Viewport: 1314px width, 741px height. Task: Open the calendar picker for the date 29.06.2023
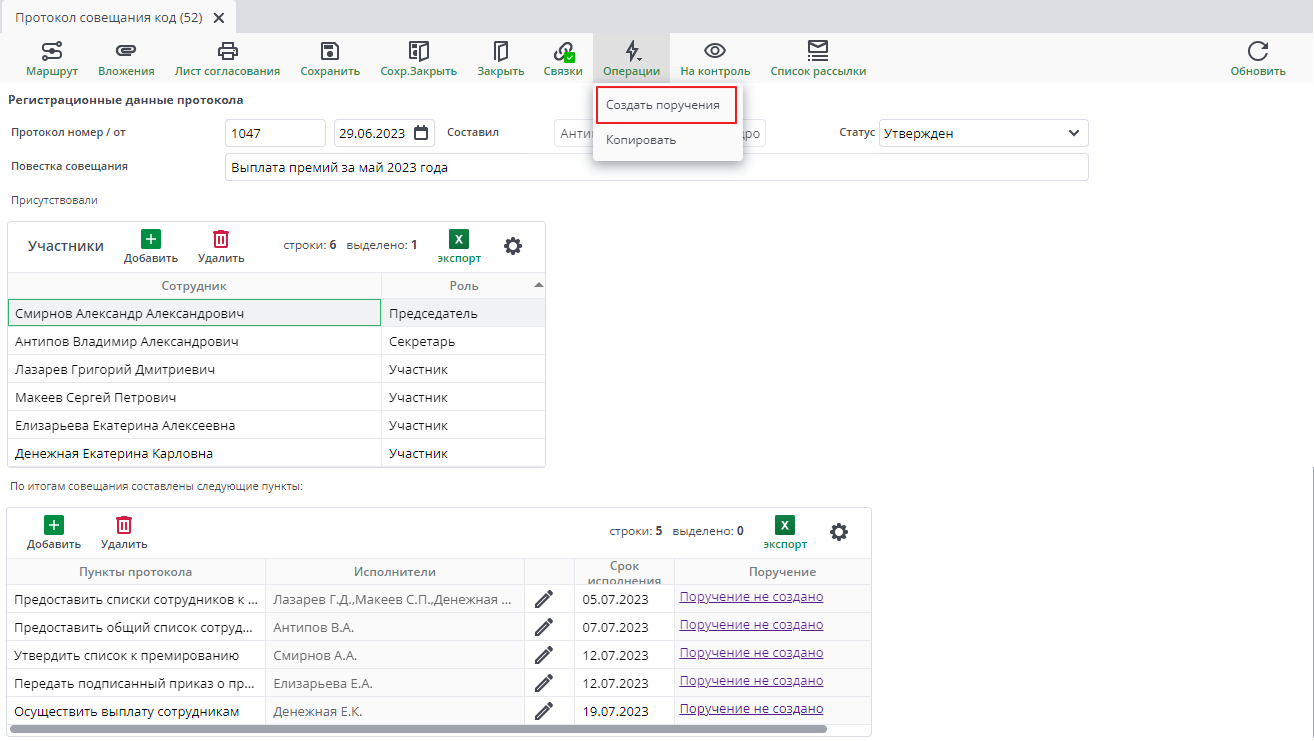(x=421, y=133)
